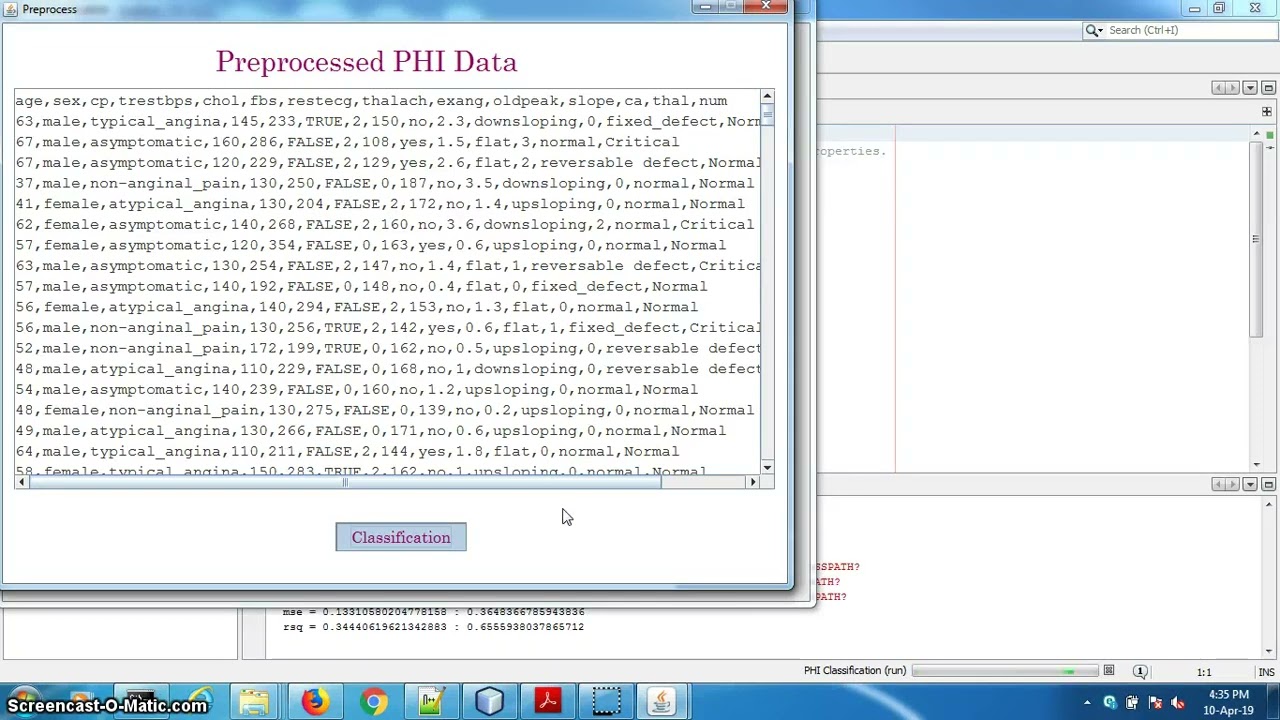
Task: Open Adobe Reader from the taskbar
Action: [x=547, y=701]
